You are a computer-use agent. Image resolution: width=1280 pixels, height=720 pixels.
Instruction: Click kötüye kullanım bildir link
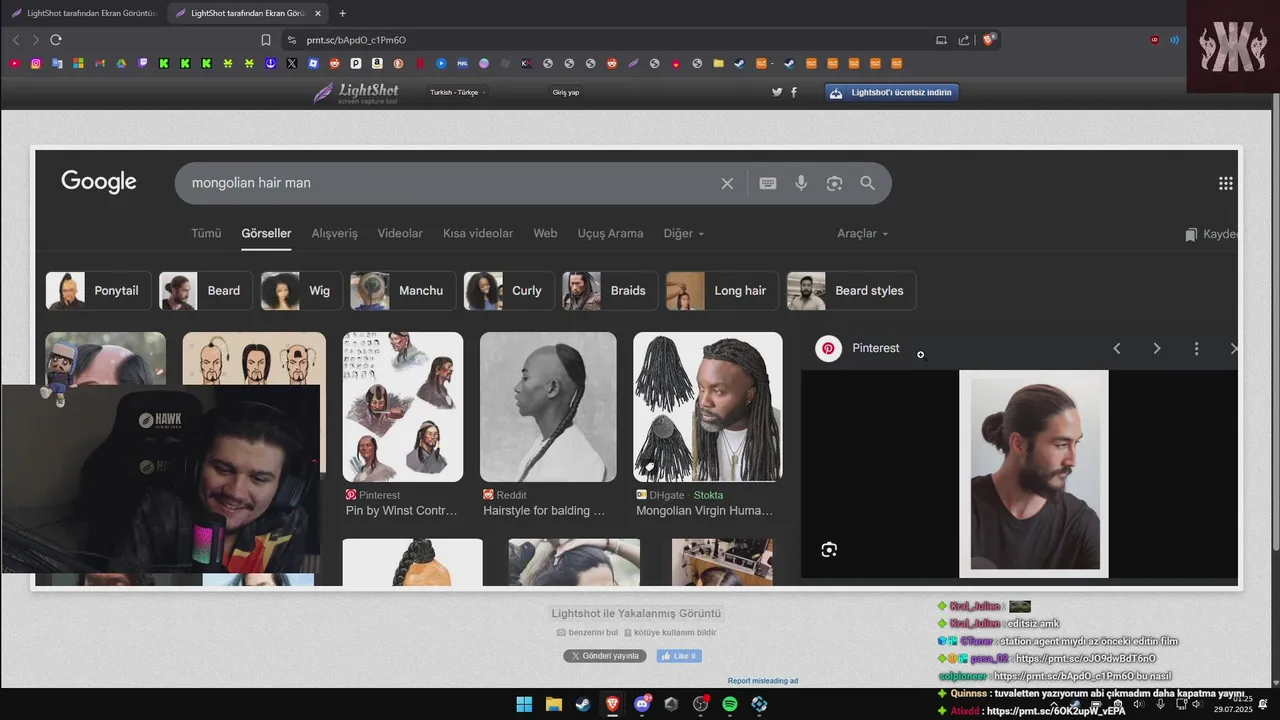point(670,632)
